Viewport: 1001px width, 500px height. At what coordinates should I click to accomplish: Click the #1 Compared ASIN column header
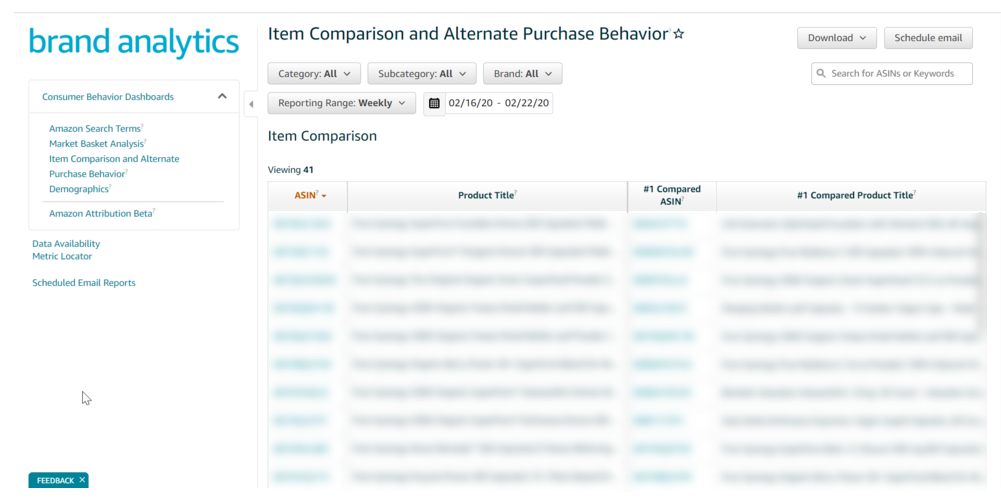(x=672, y=196)
